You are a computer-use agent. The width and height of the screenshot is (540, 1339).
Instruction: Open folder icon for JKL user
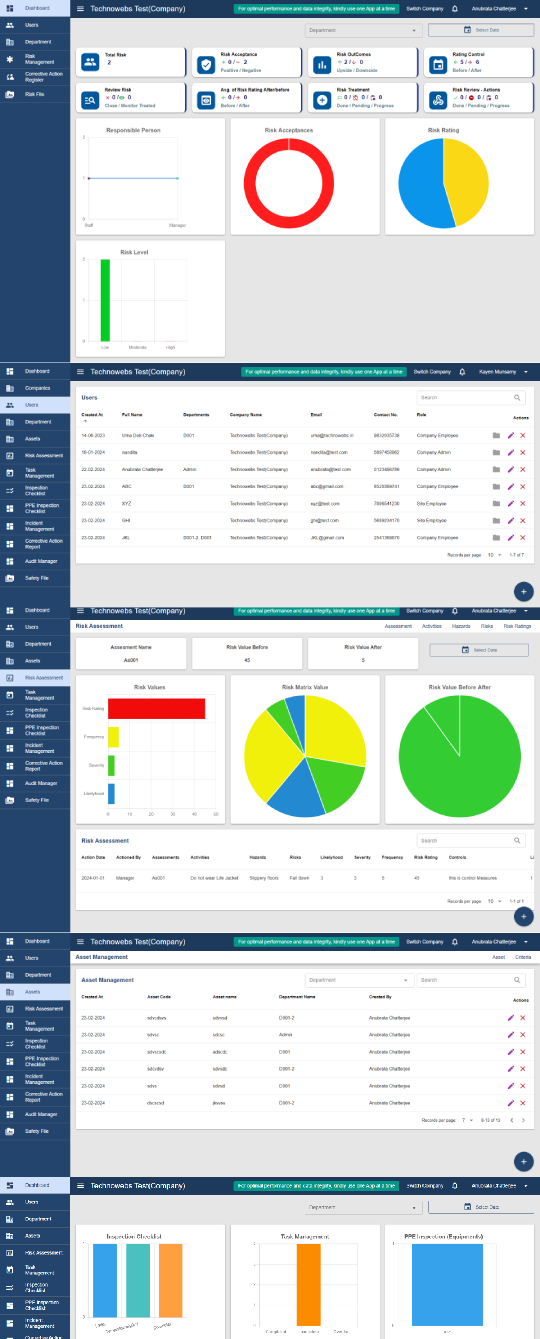(497, 537)
